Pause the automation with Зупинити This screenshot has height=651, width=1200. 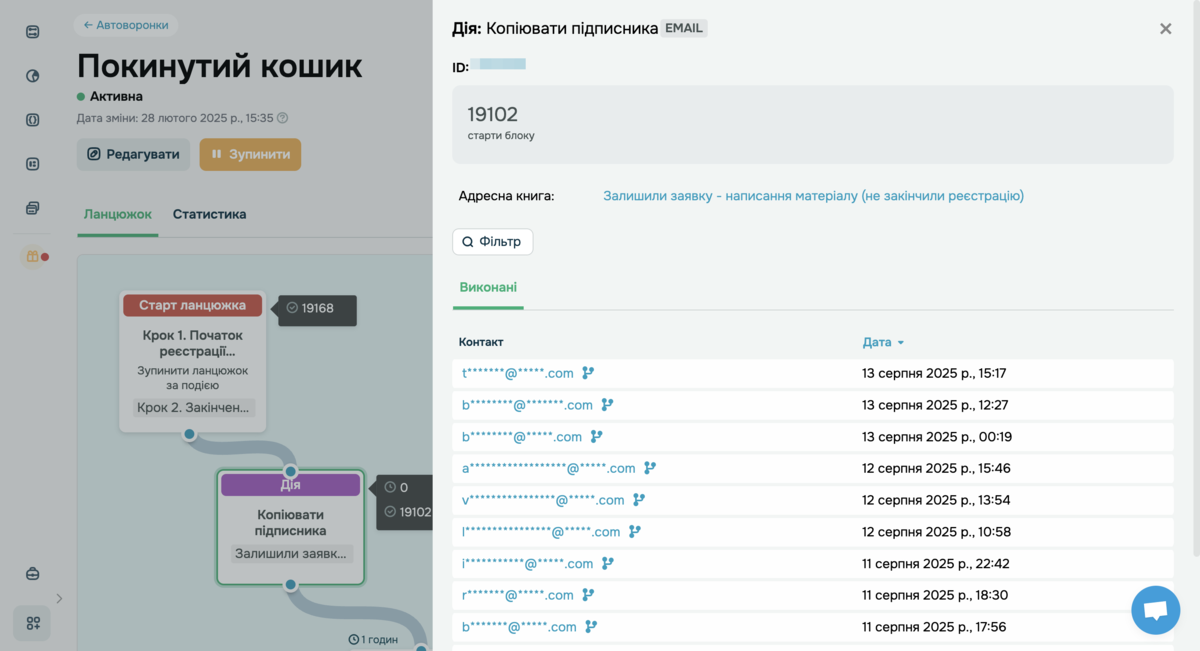[x=250, y=155]
